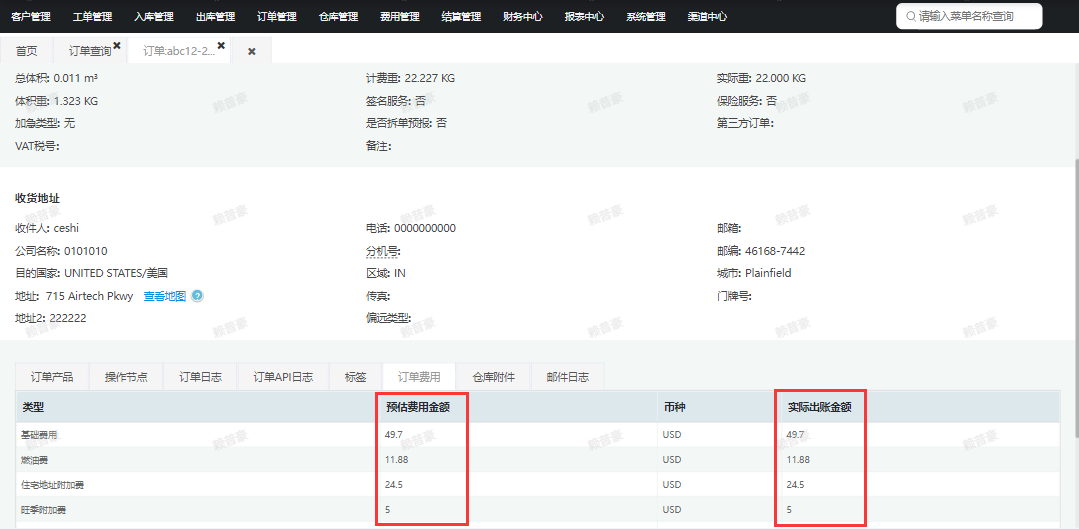Click the 实际出账金额 column header

[820, 407]
